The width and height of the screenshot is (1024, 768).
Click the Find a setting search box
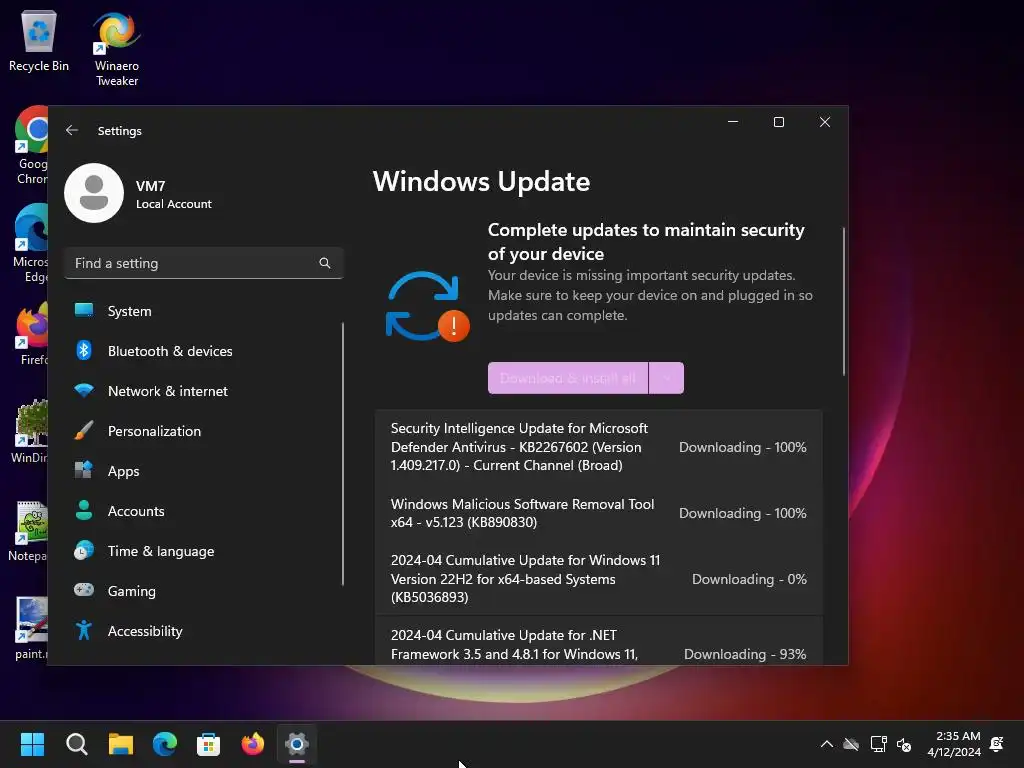204,263
